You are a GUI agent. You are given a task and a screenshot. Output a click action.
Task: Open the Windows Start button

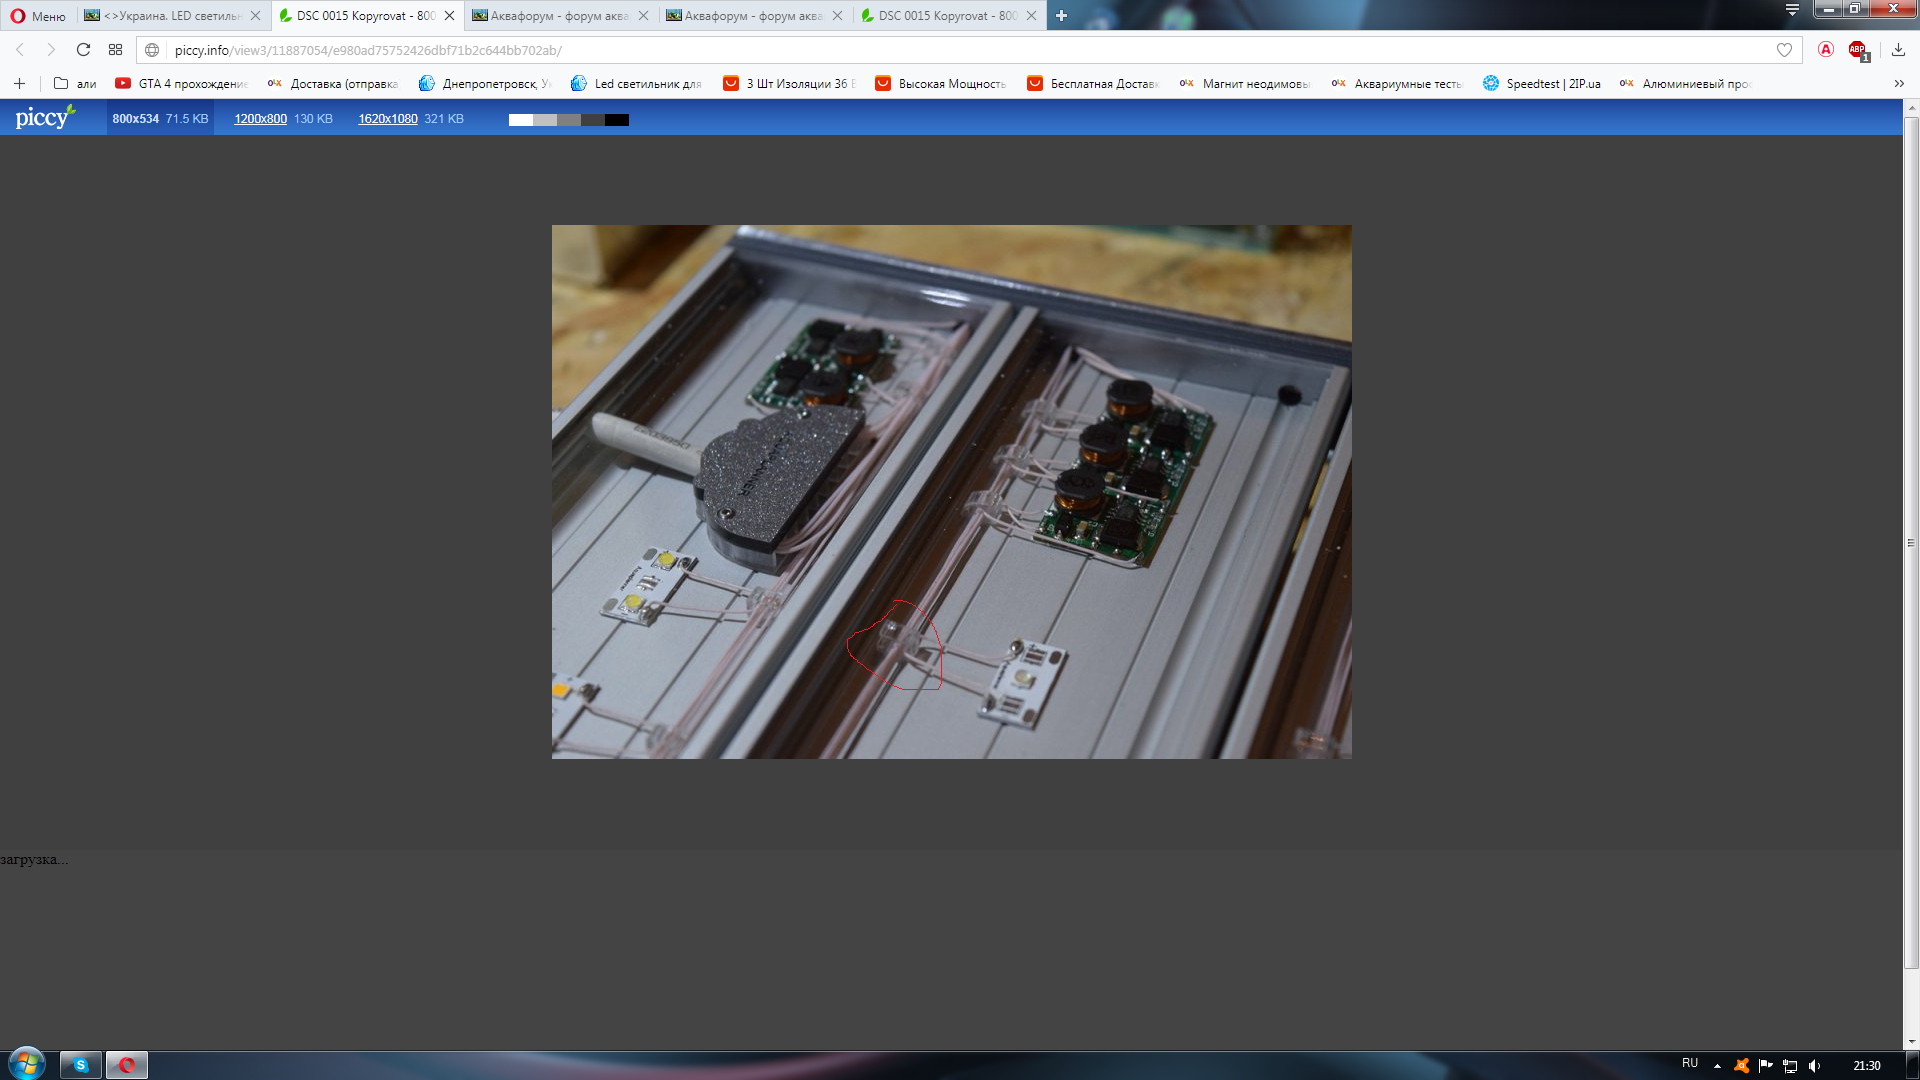(x=26, y=1064)
